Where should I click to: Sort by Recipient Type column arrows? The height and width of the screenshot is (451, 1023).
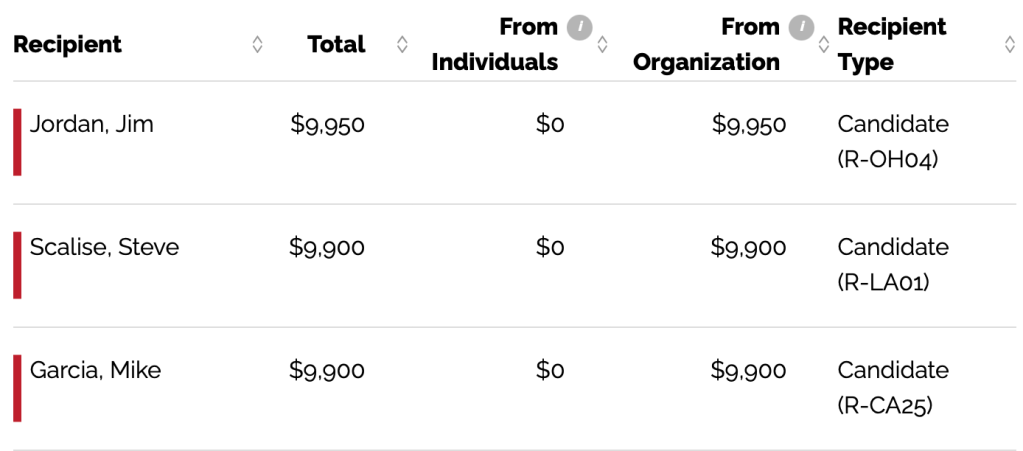pyautogui.click(x=1009, y=44)
